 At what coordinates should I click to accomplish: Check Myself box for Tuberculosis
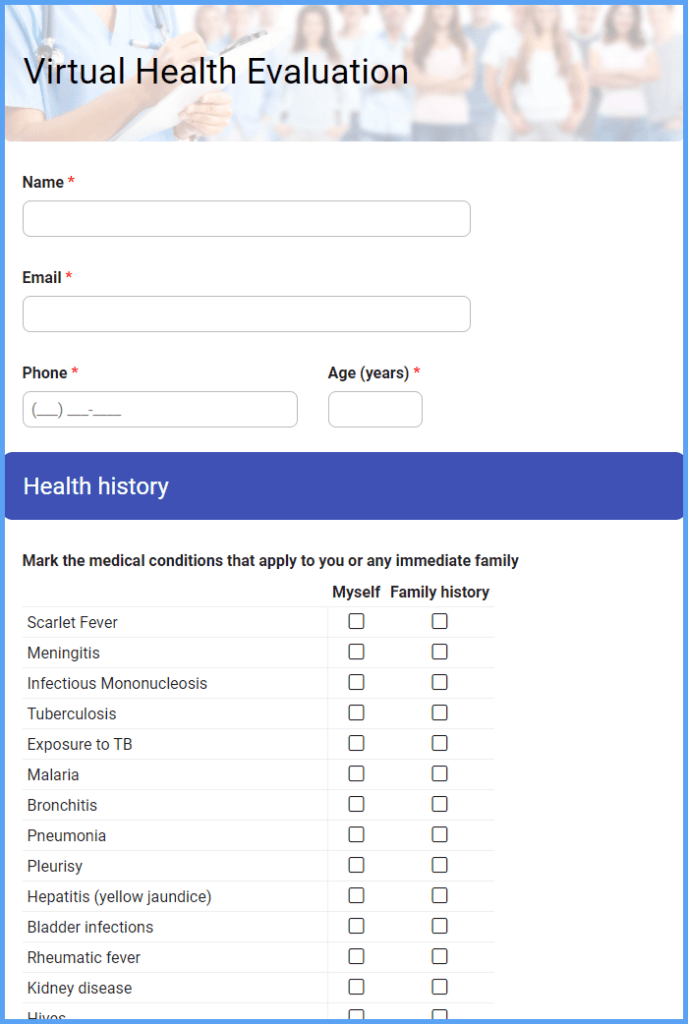click(356, 713)
